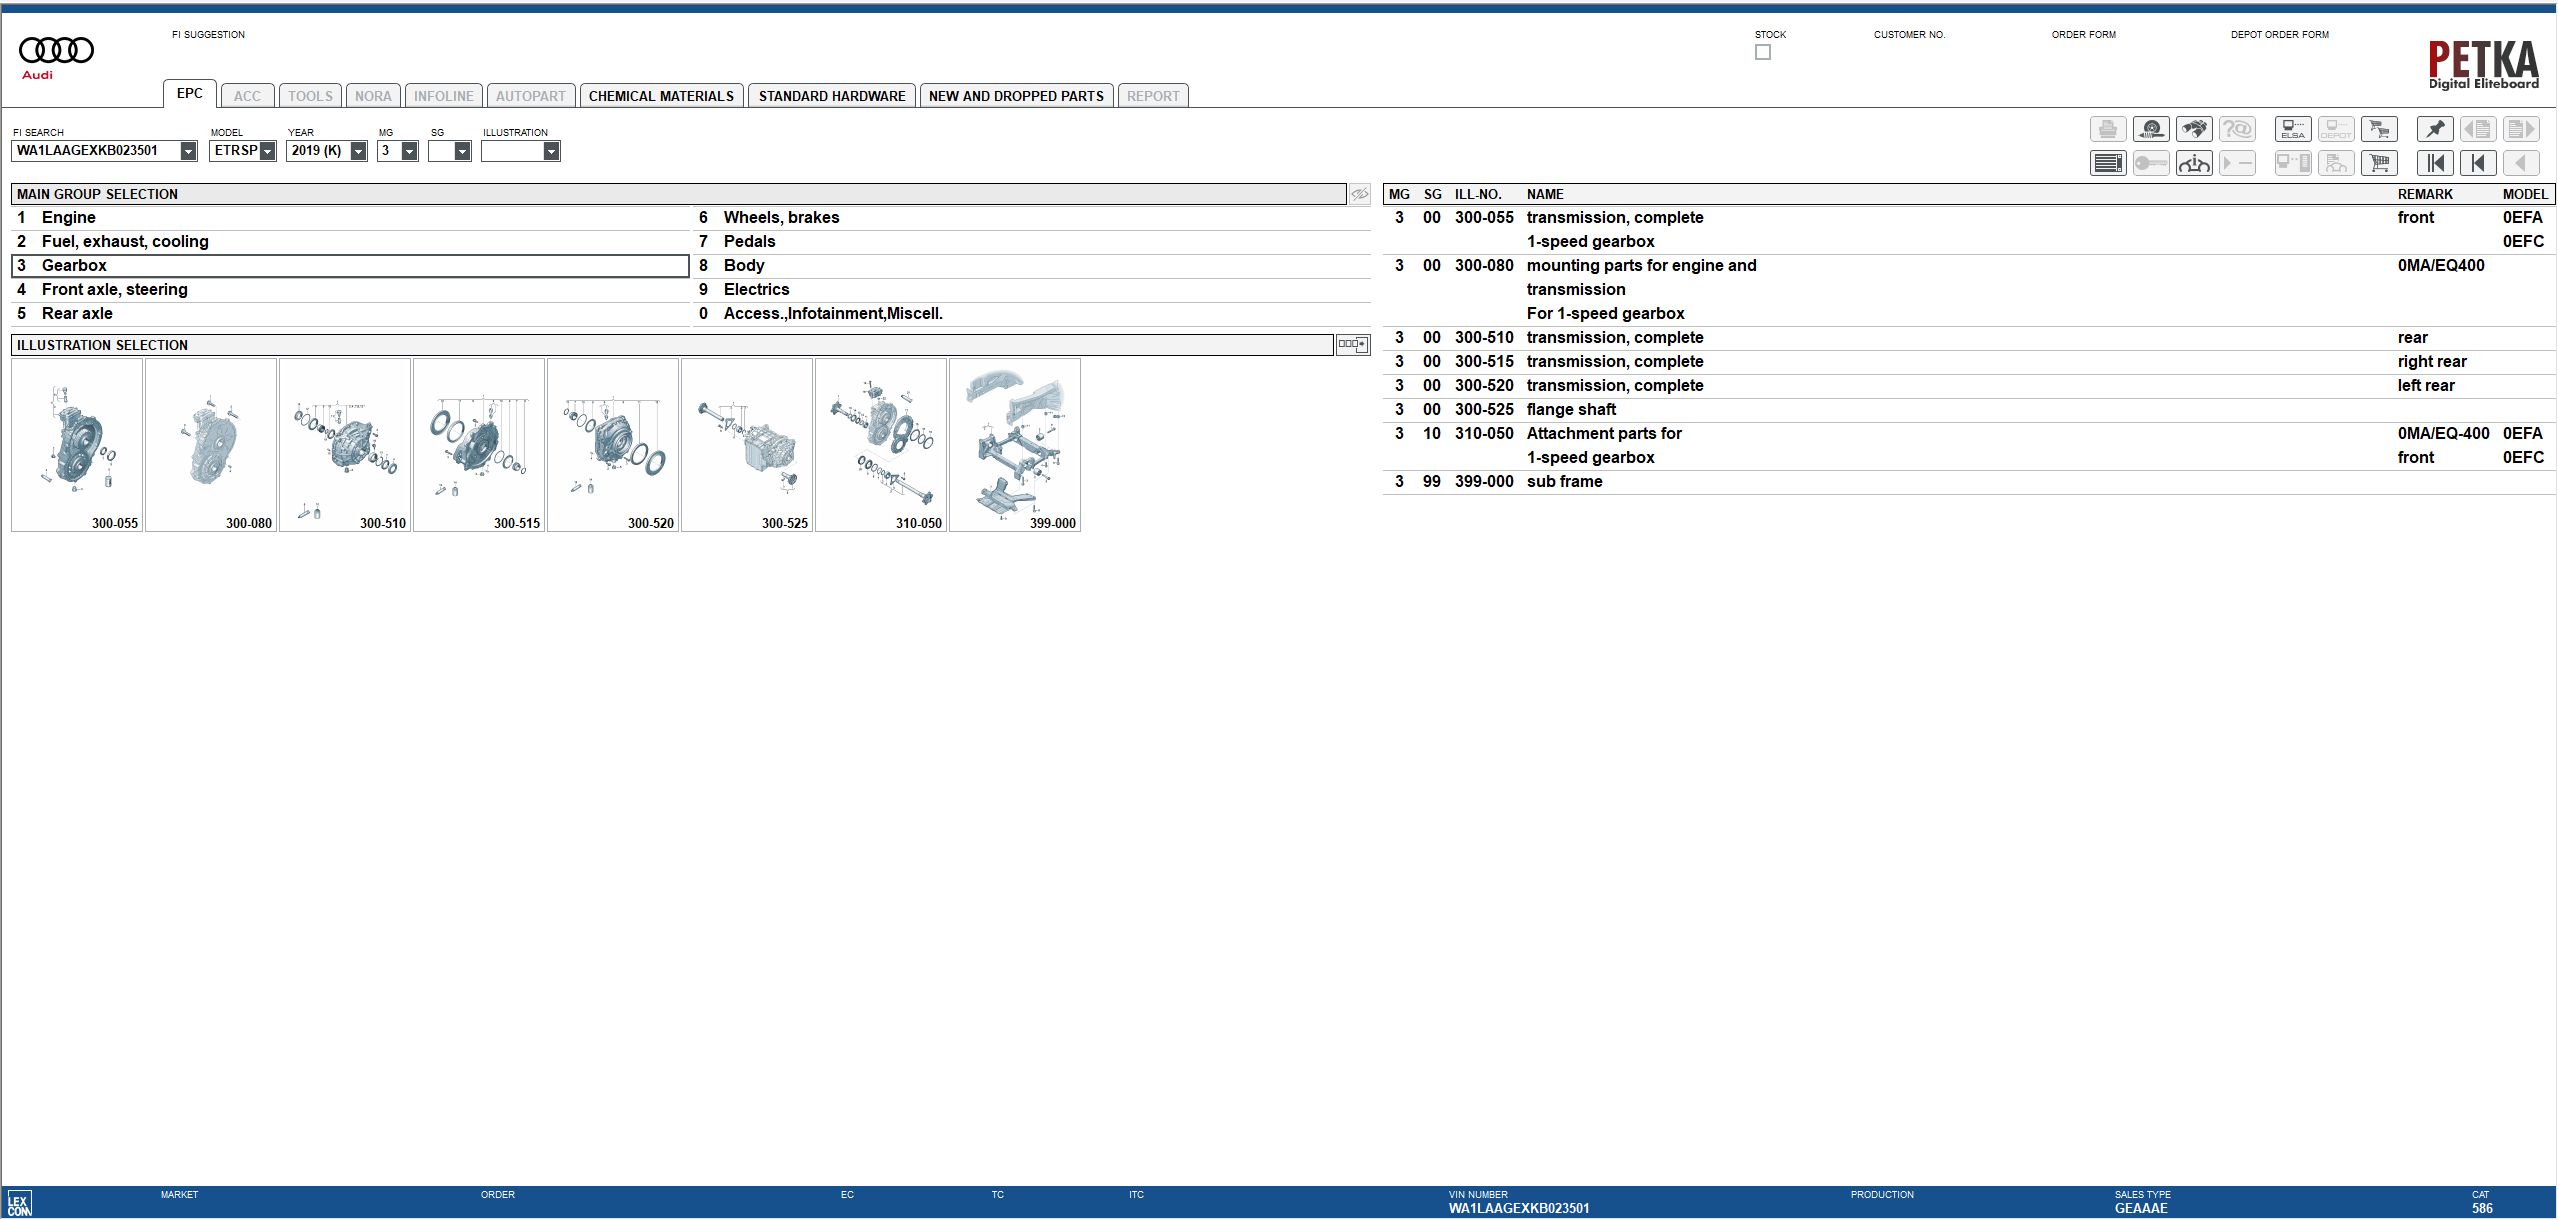This screenshot has width=2558, height=1220.
Task: Click the question mark email inquiry icon
Action: point(2237,129)
